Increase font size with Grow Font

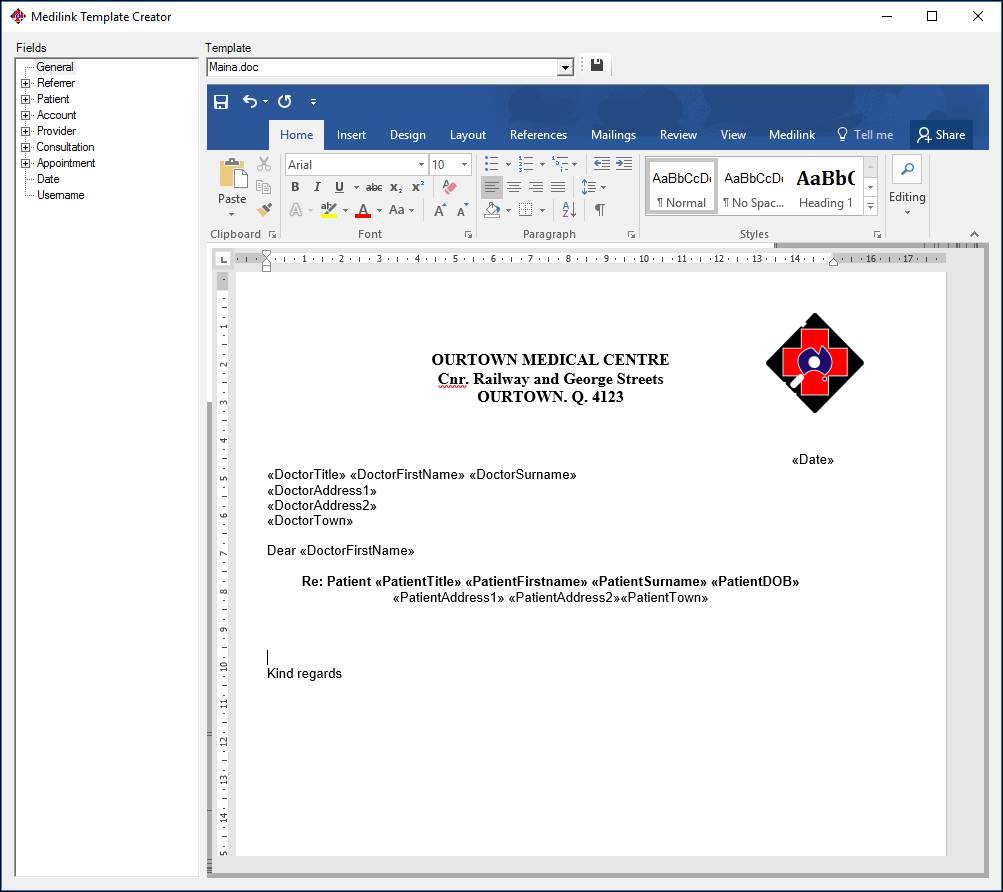point(441,210)
